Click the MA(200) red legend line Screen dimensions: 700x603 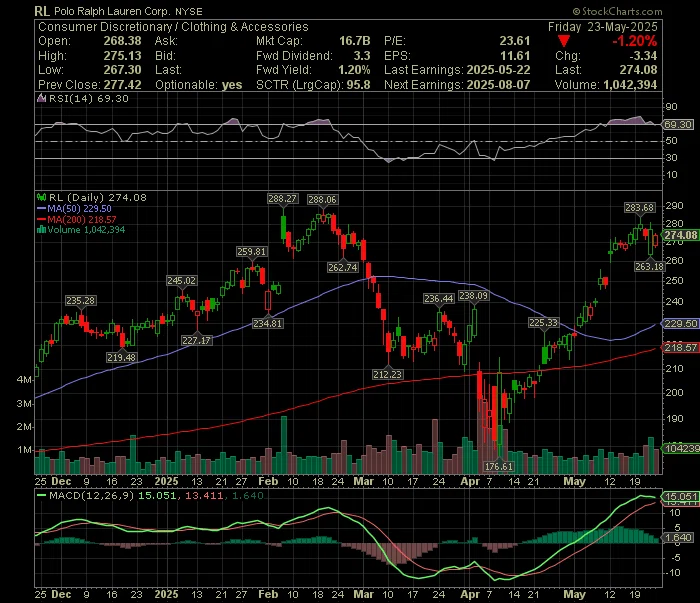42,219
